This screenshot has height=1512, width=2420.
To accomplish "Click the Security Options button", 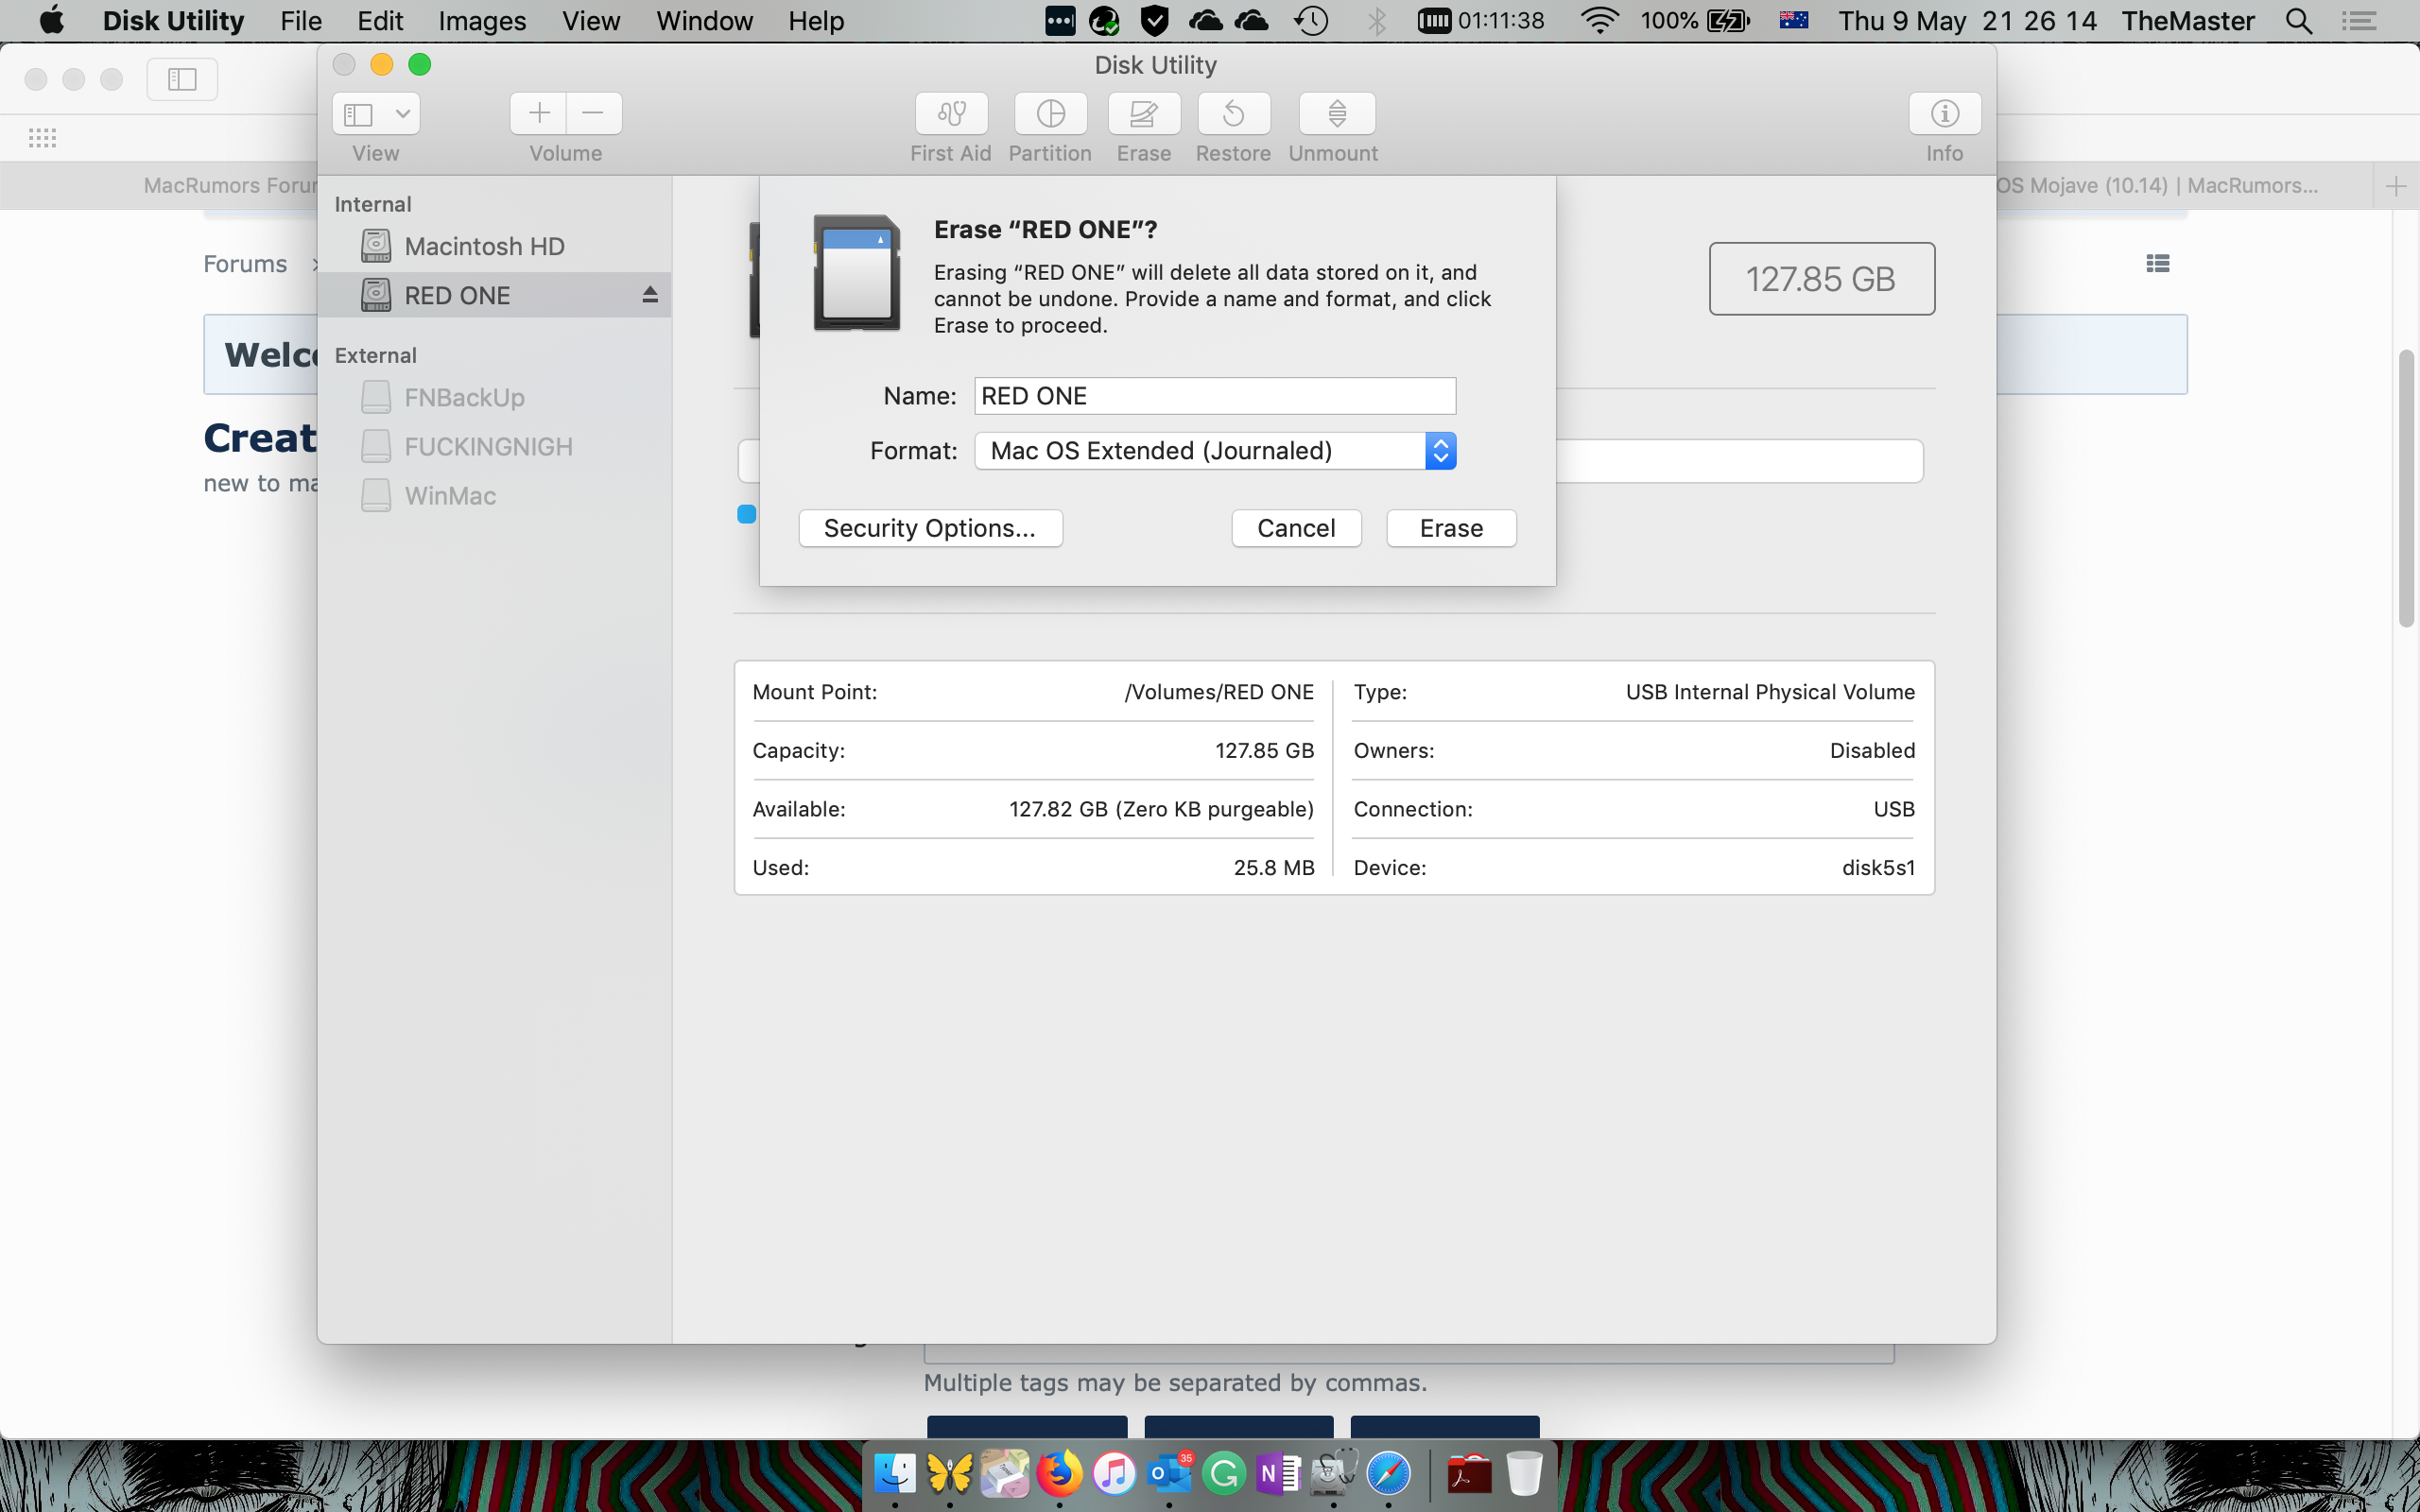I will coord(930,528).
